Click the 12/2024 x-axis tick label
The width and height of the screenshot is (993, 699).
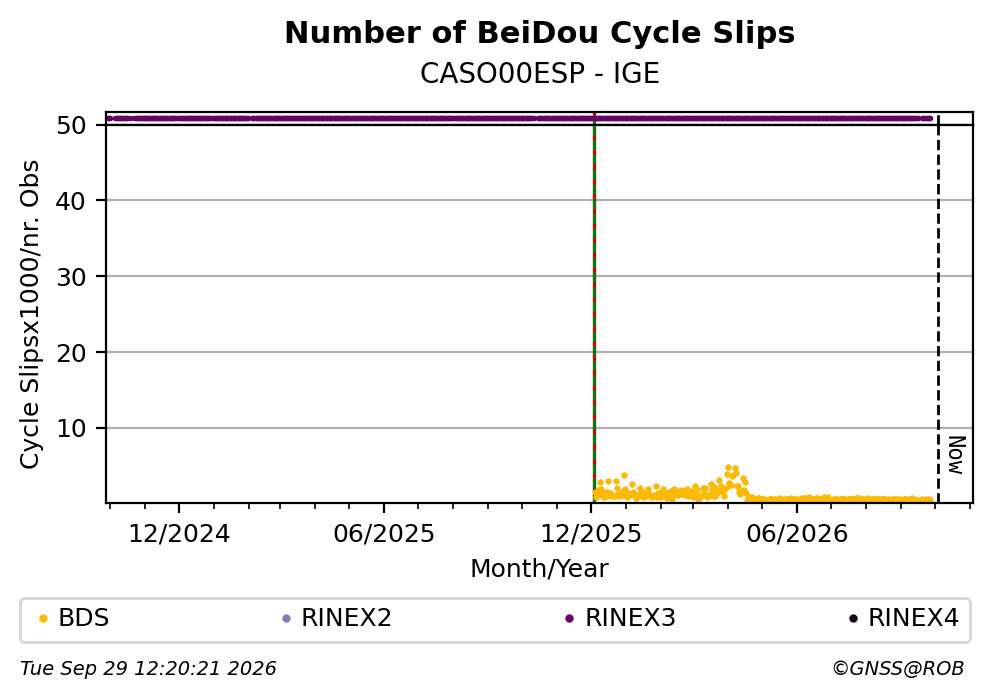179,534
